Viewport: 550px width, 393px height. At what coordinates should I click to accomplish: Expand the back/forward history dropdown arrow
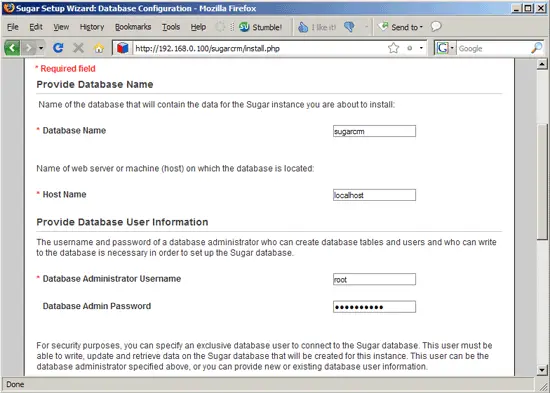(41, 48)
